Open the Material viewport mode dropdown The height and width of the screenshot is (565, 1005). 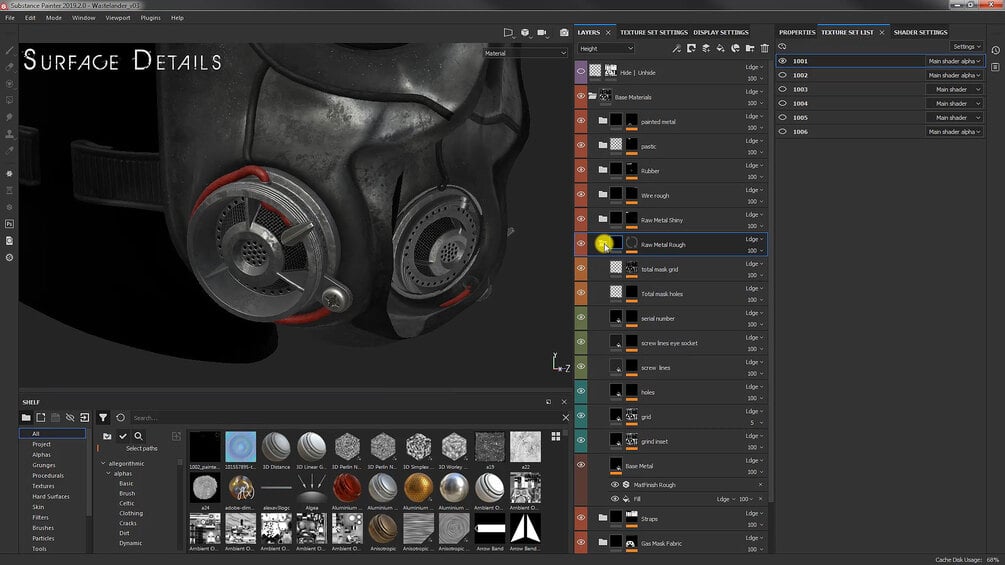click(x=525, y=53)
